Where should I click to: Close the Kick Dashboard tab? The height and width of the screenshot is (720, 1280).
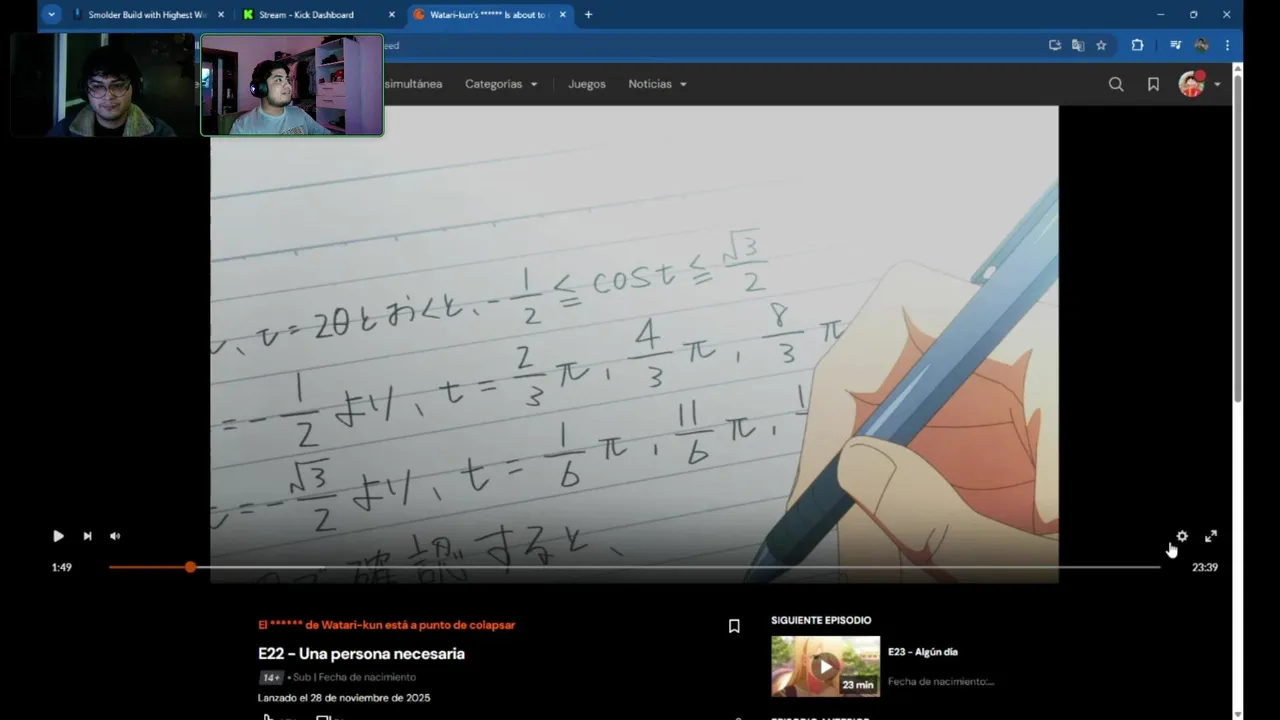tap(392, 15)
